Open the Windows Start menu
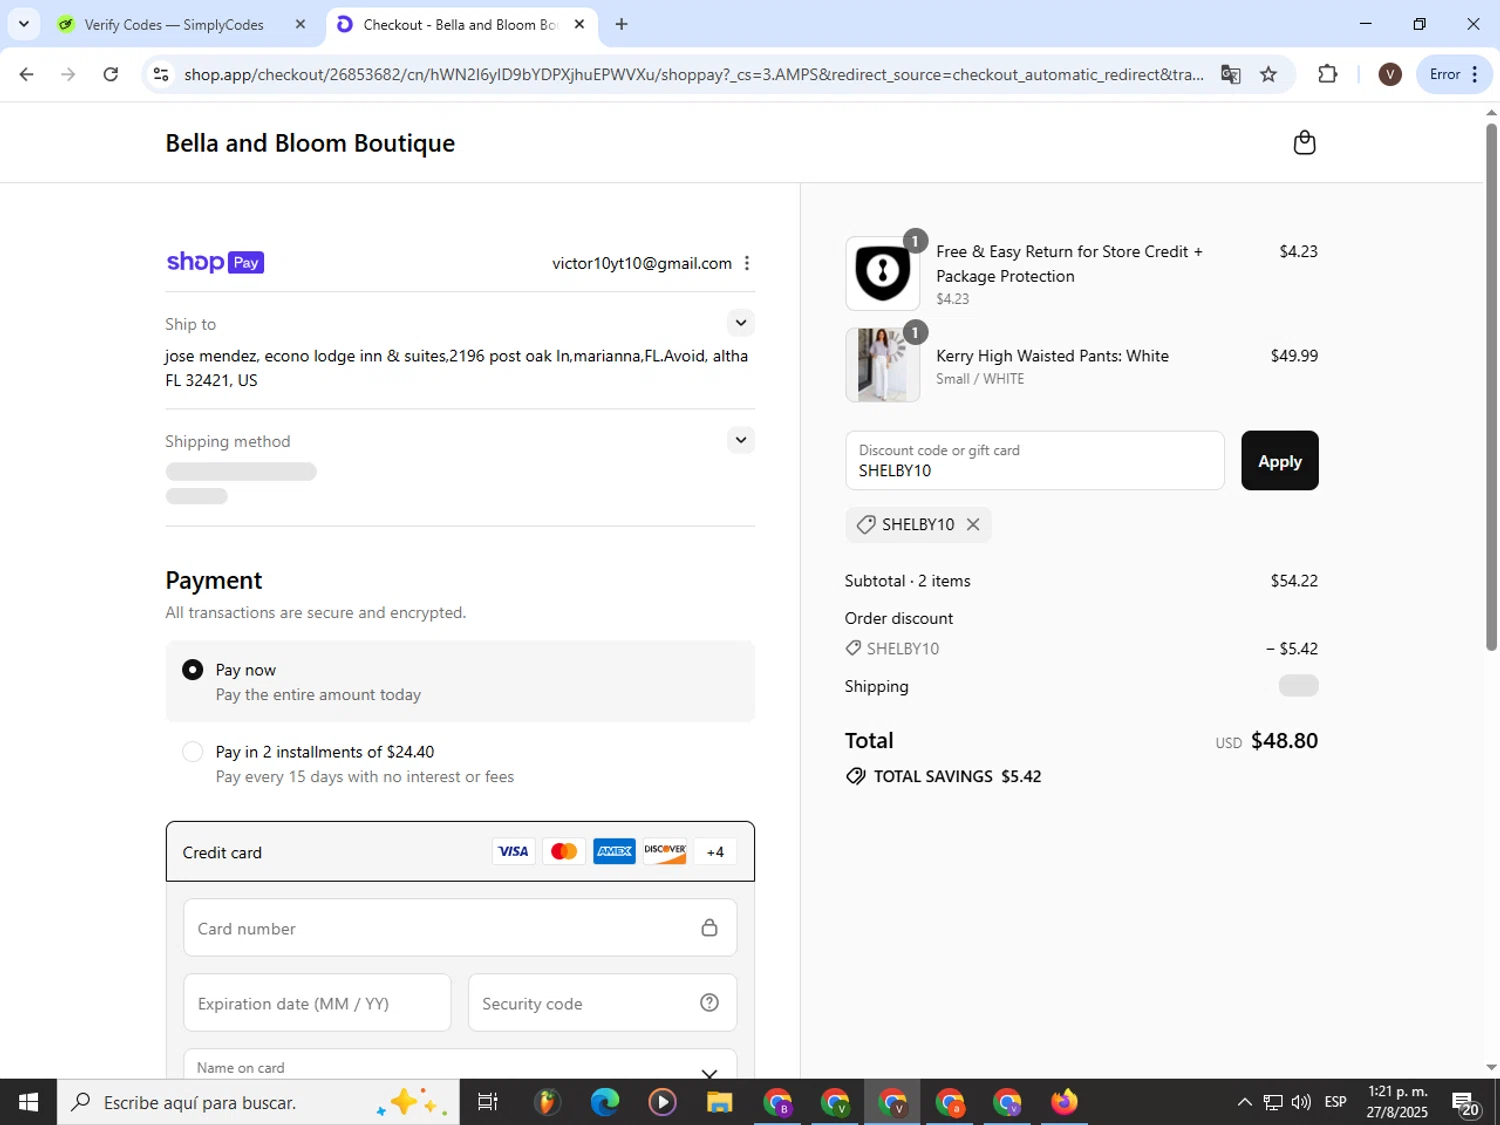 (28, 1102)
